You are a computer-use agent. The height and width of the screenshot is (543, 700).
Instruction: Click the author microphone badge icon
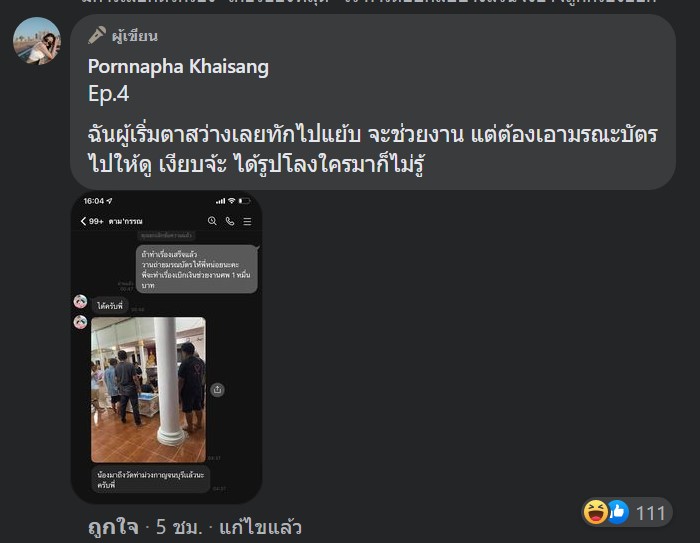(97, 35)
